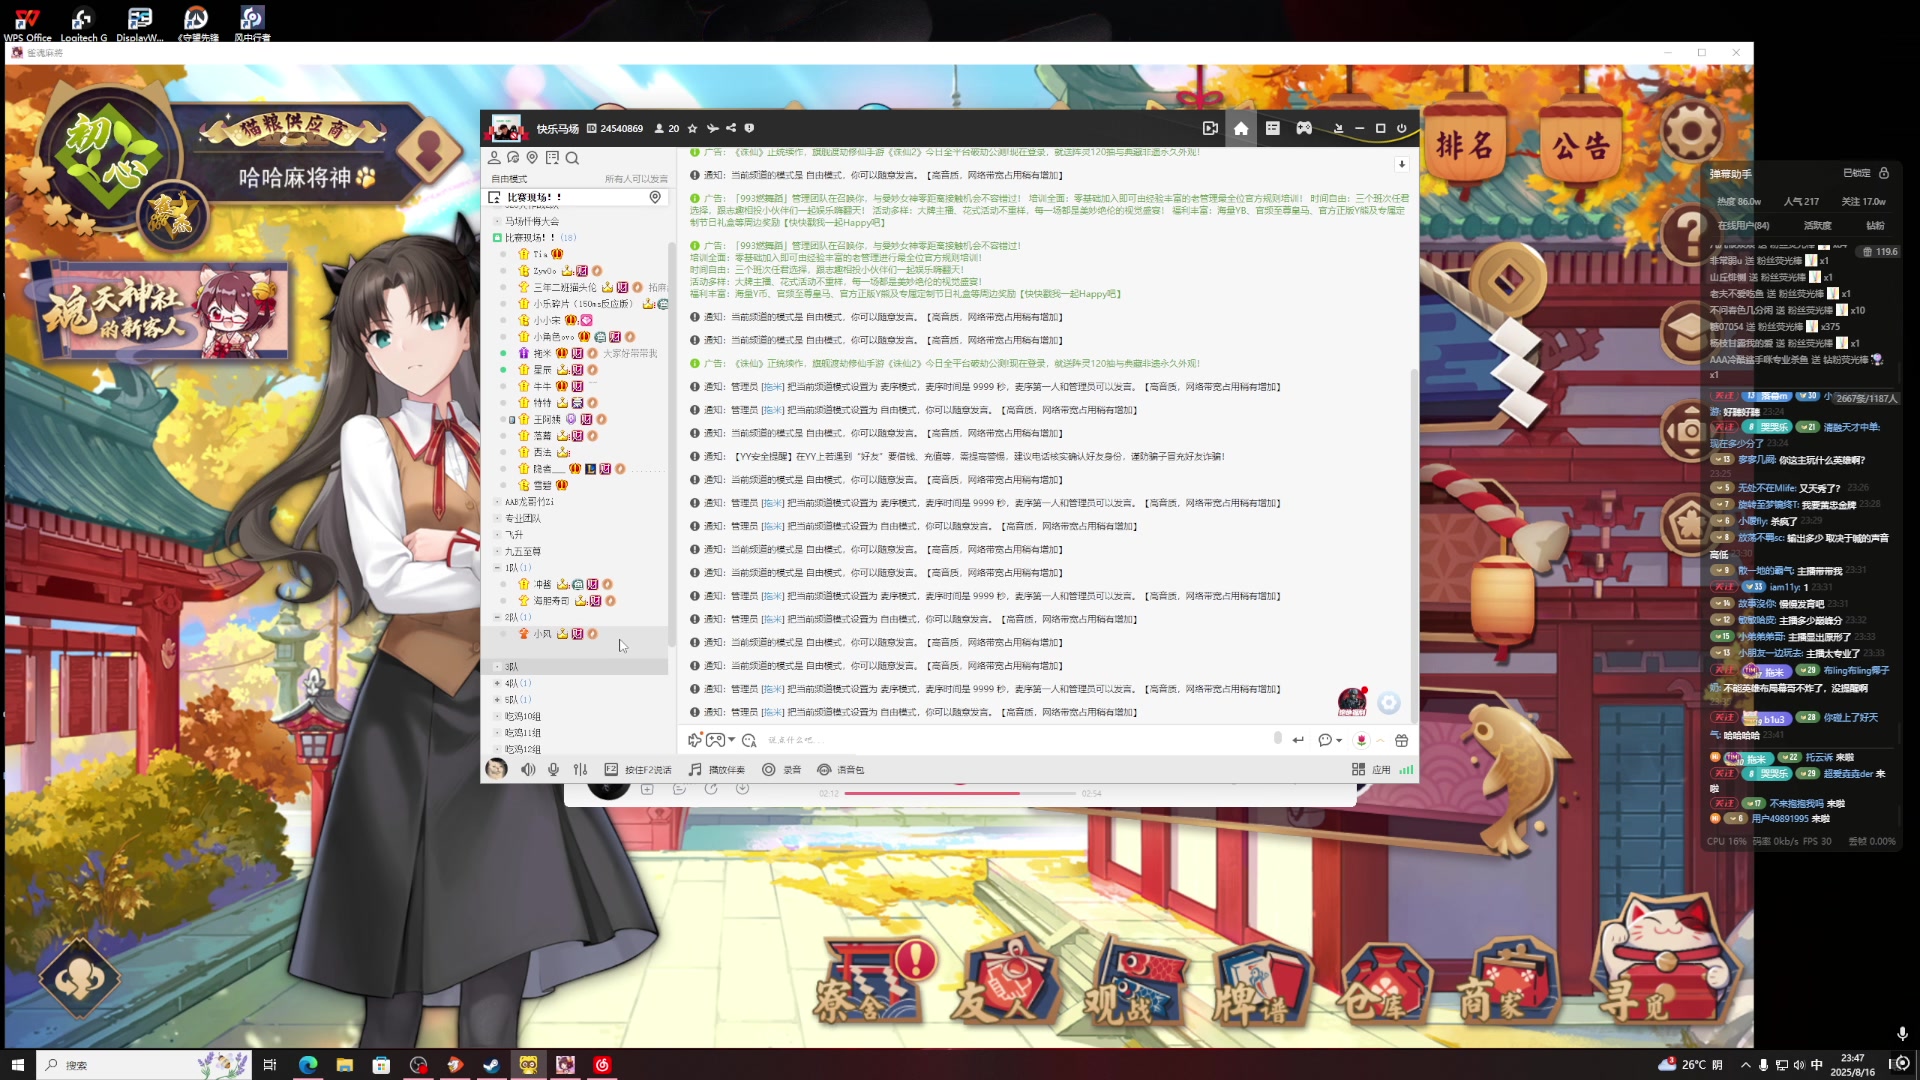Screen dimensions: 1920x1080
Task: Click user 拖米 in channel list
Action: coord(542,353)
